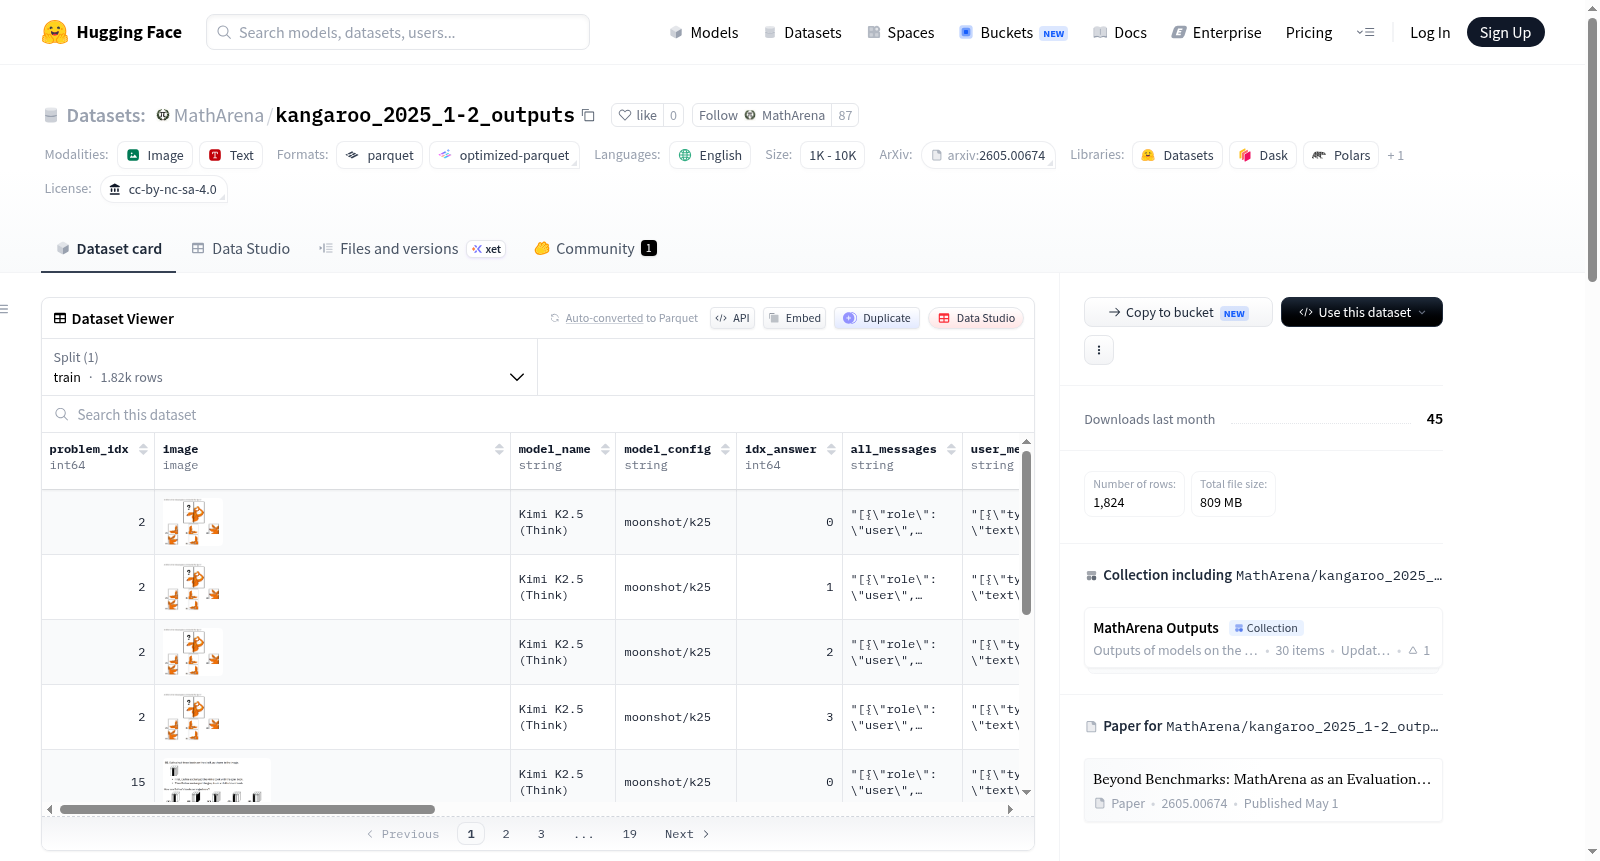Copy dataset name with the copy icon

(589, 116)
